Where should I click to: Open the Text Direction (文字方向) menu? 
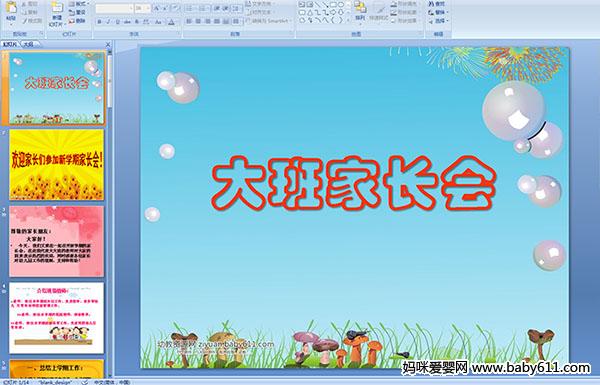pyautogui.click(x=259, y=4)
